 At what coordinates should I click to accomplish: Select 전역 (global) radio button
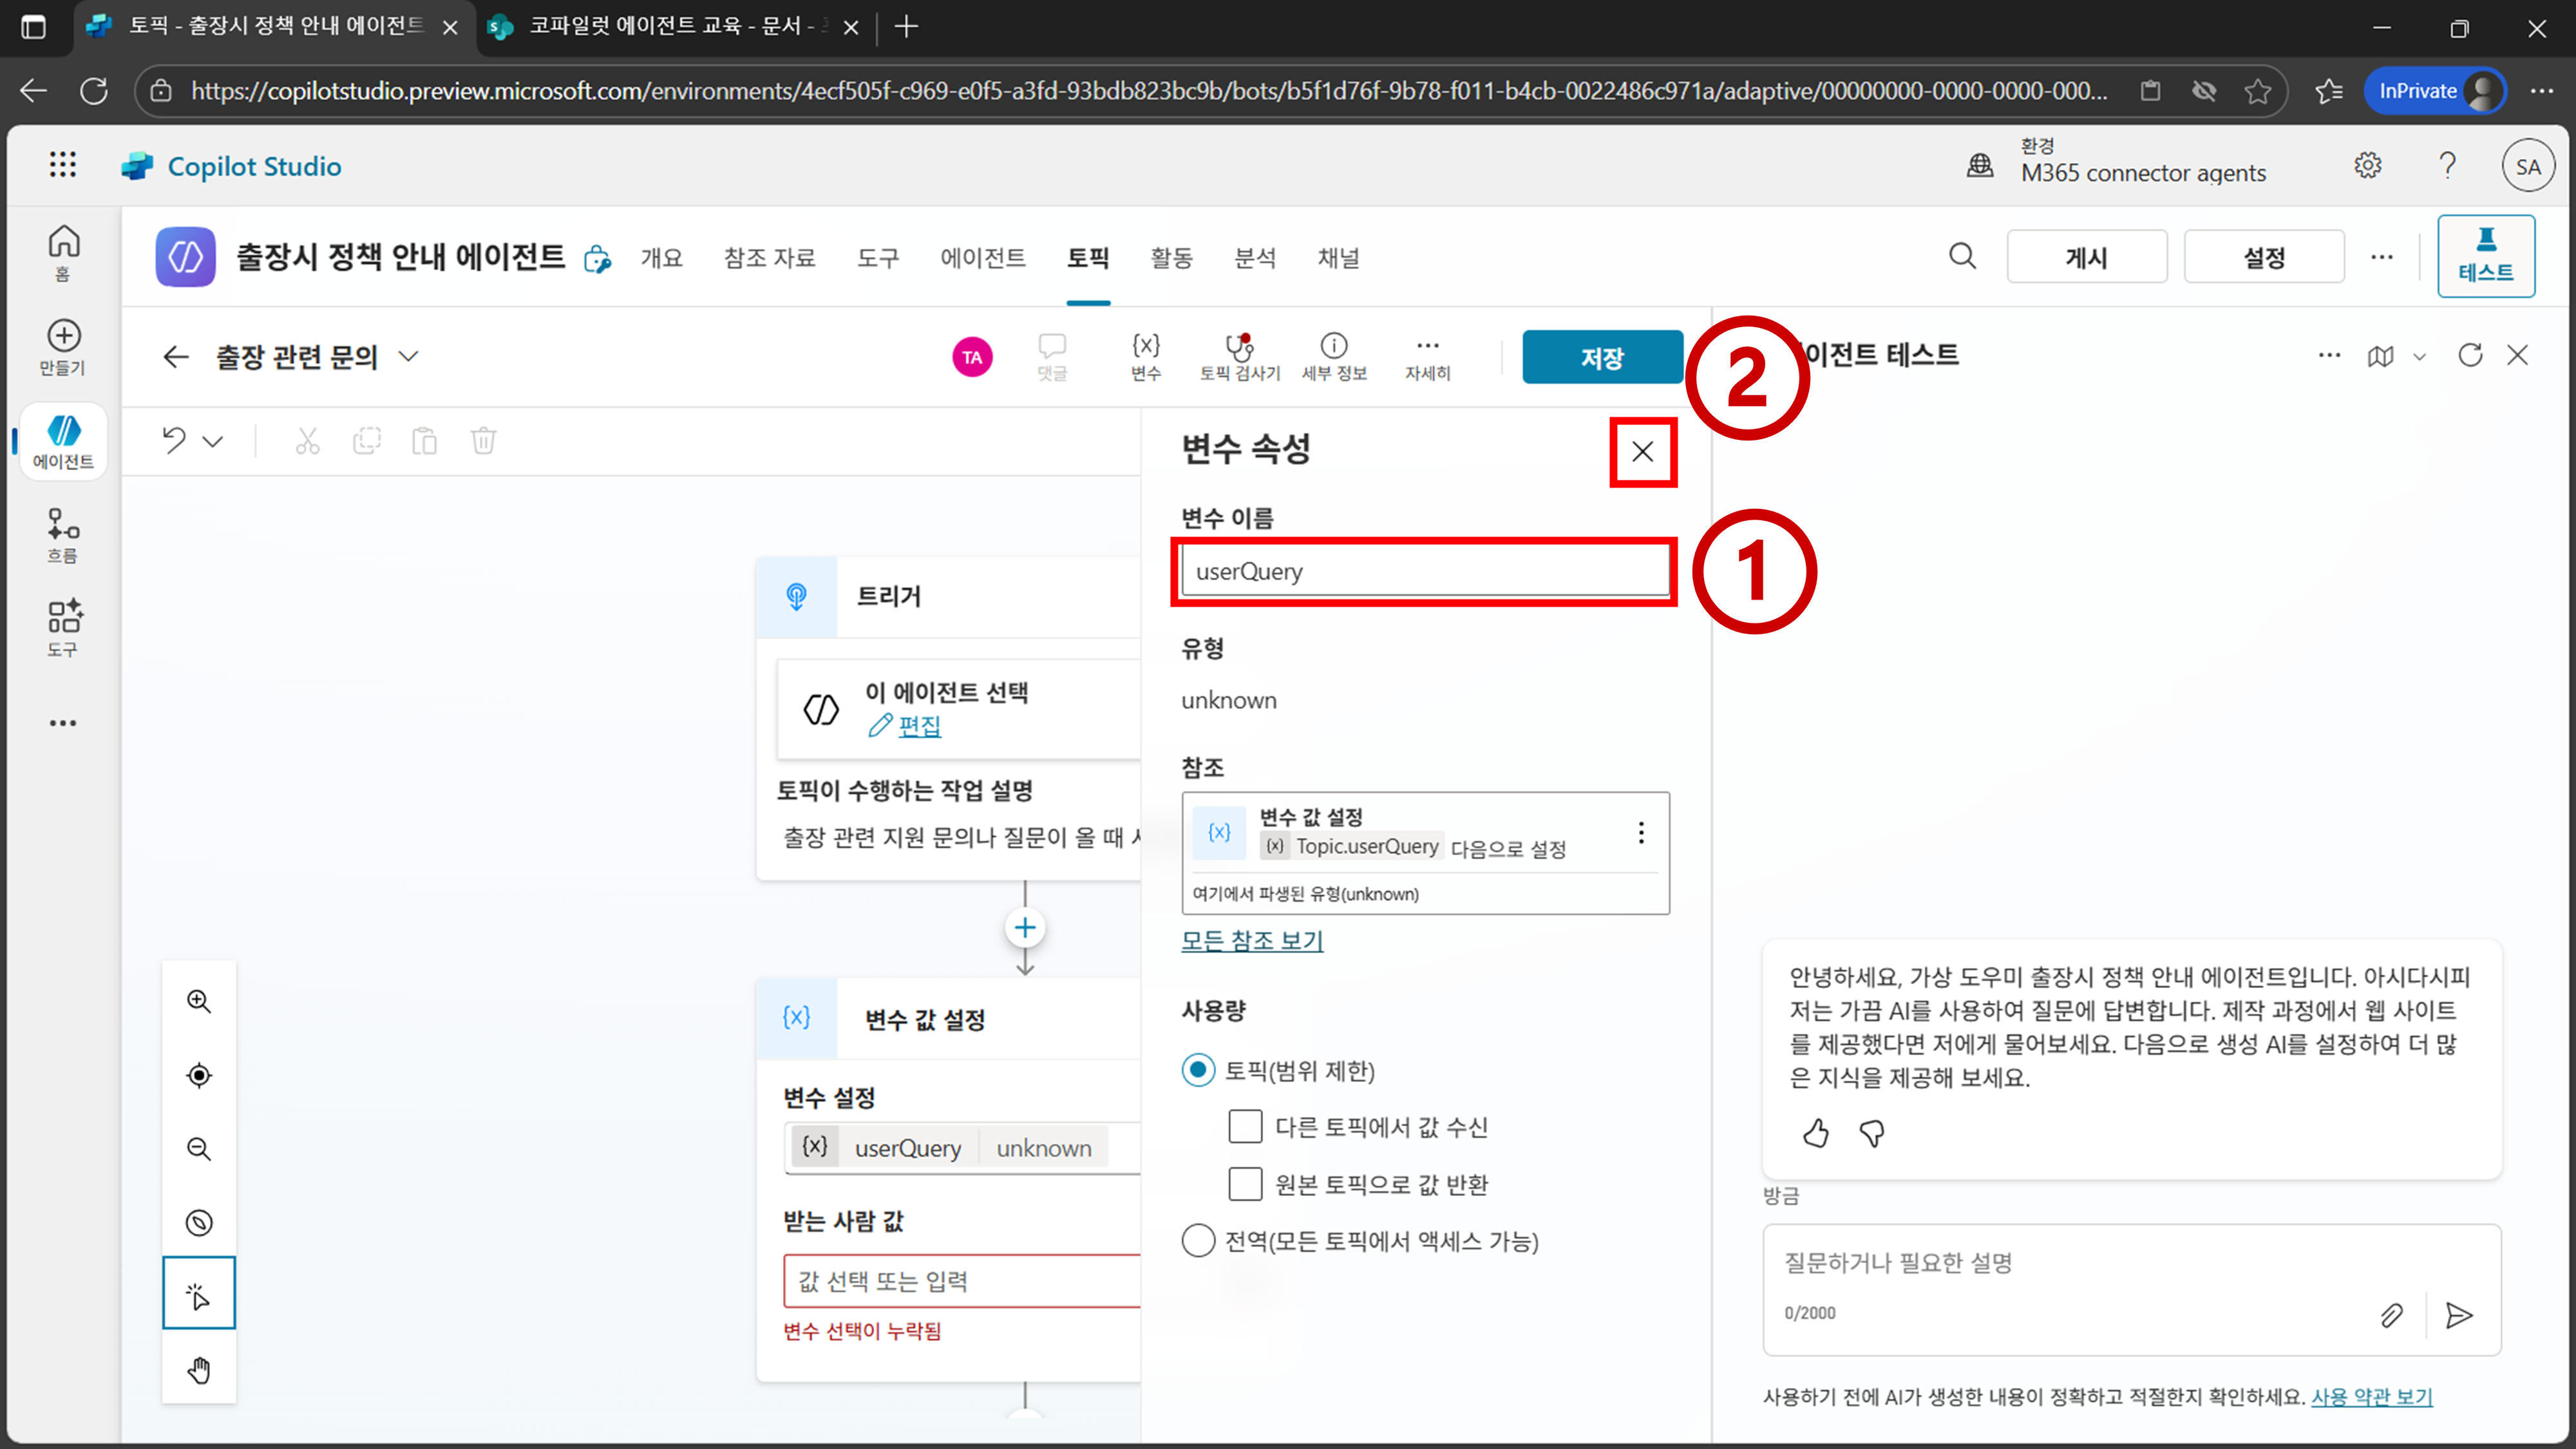[x=1198, y=1241]
